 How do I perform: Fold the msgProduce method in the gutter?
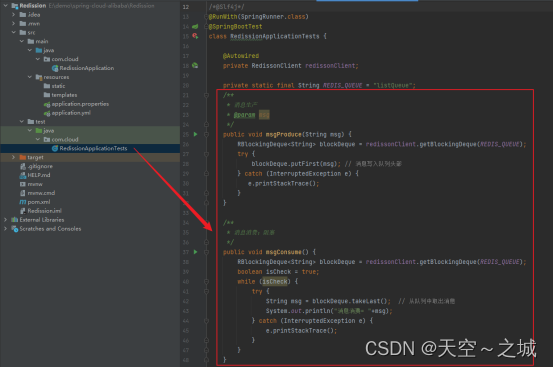click(x=206, y=134)
